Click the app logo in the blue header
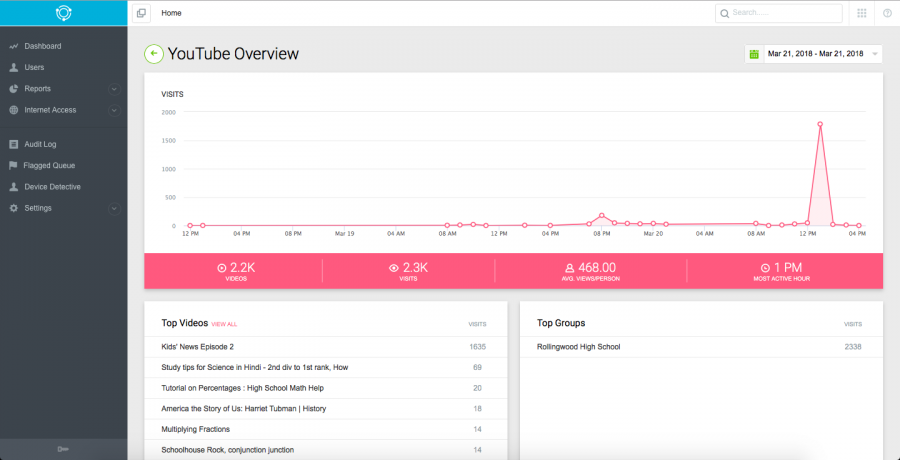Image resolution: width=900 pixels, height=460 pixels. (x=63, y=13)
